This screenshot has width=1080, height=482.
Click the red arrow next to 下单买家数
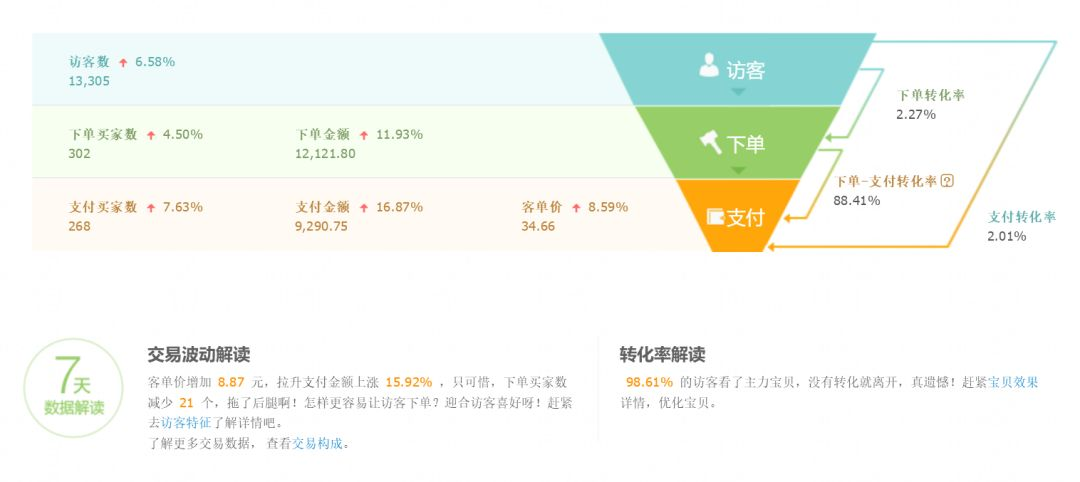[x=151, y=134]
